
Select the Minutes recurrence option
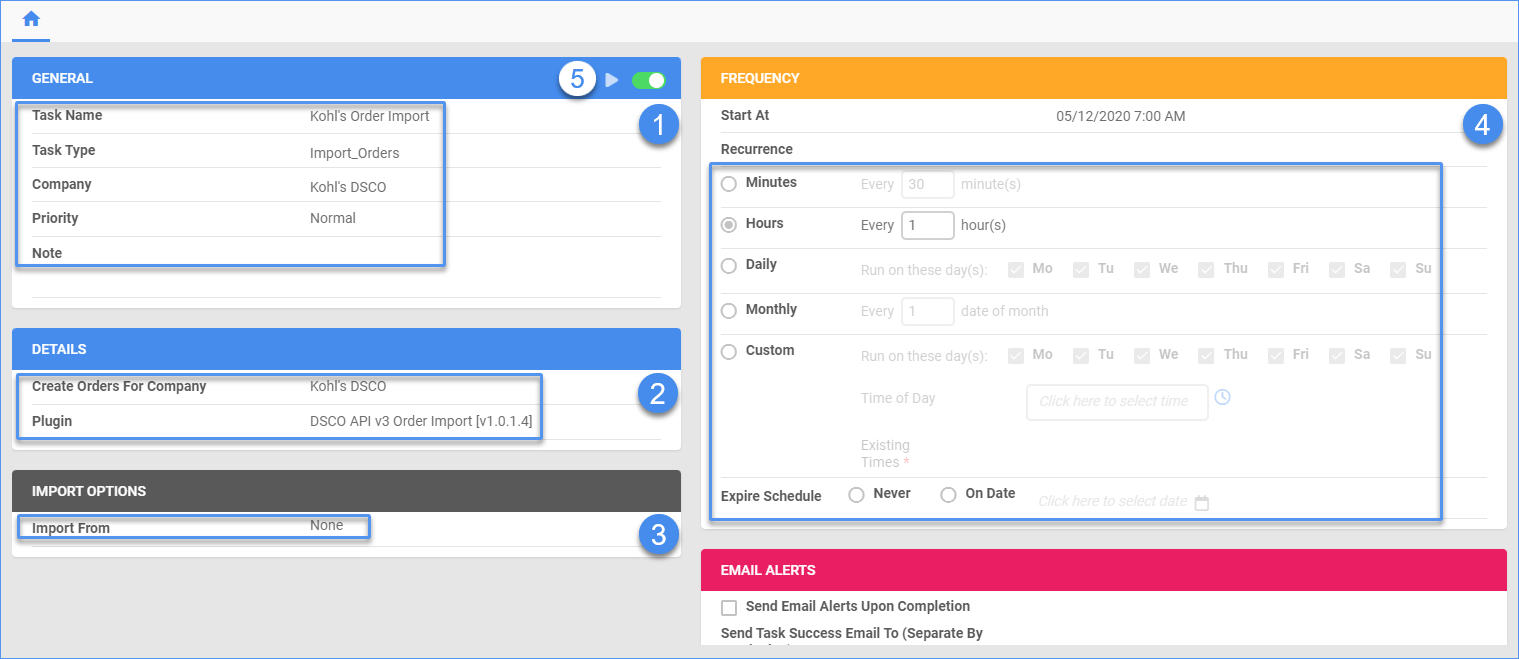729,183
